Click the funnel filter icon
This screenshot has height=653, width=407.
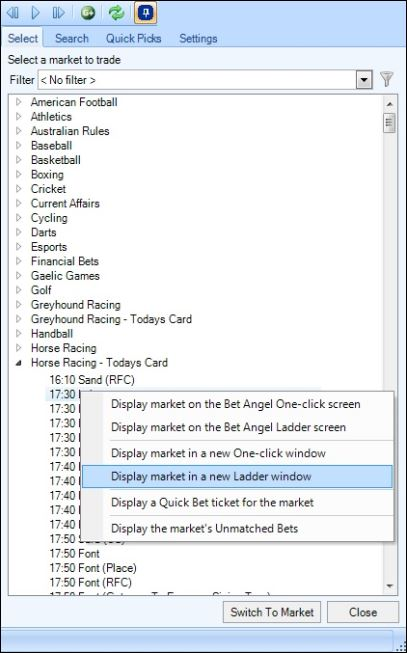click(387, 79)
